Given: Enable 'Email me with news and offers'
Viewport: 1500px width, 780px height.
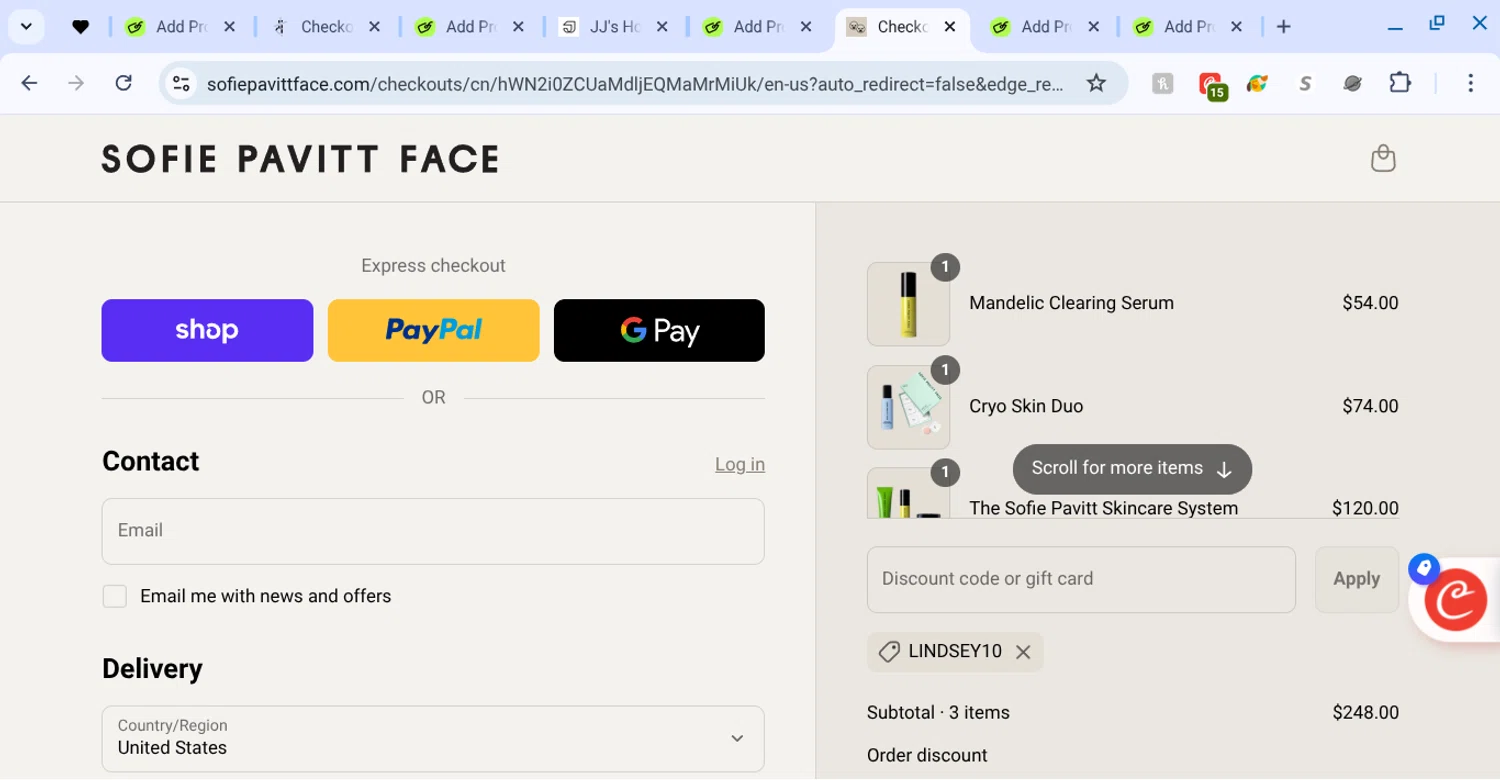Looking at the screenshot, I should click(115, 597).
